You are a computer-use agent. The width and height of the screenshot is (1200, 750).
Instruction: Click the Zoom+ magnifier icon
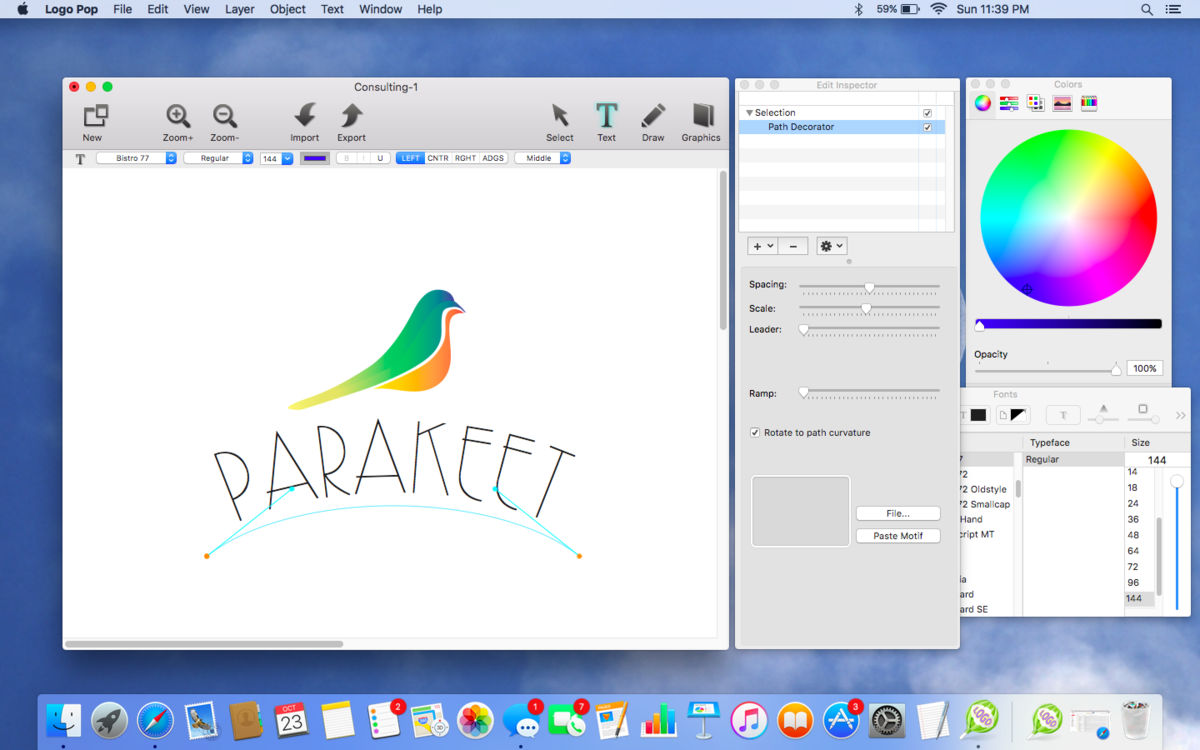178,116
